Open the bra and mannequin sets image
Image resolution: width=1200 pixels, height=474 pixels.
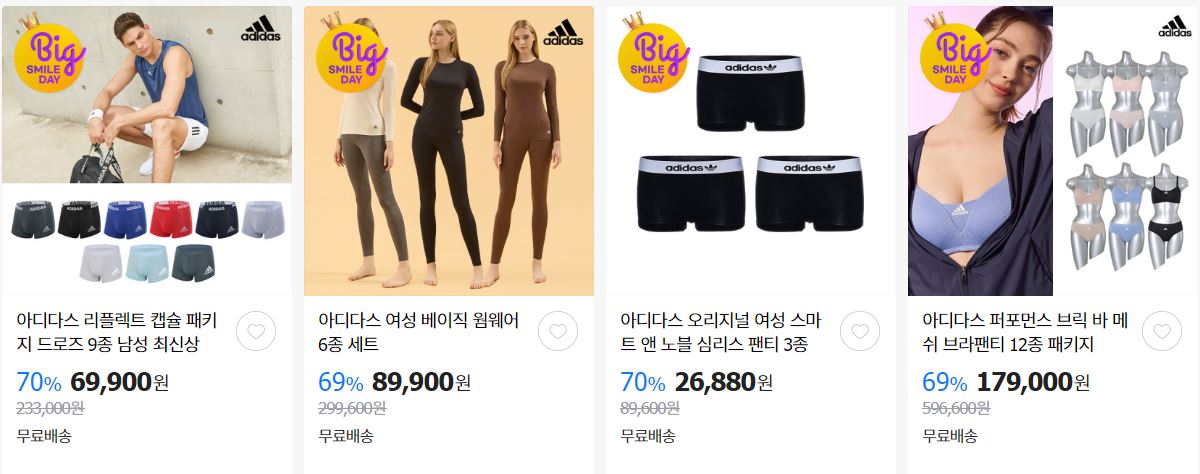pos(1053,151)
